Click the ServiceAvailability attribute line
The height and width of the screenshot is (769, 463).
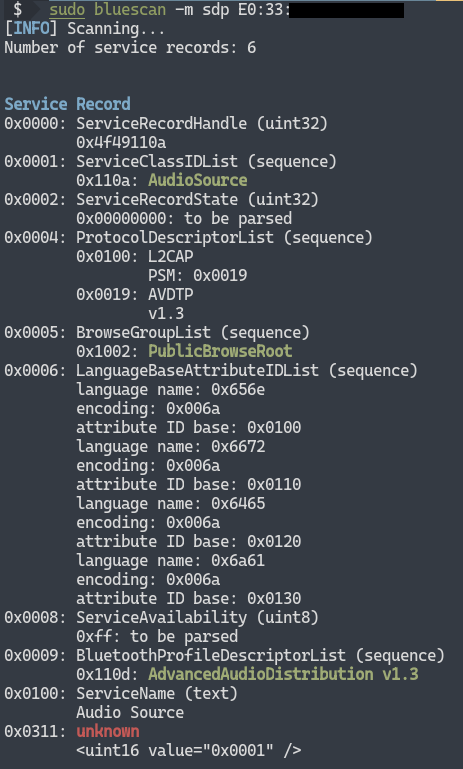click(x=161, y=617)
